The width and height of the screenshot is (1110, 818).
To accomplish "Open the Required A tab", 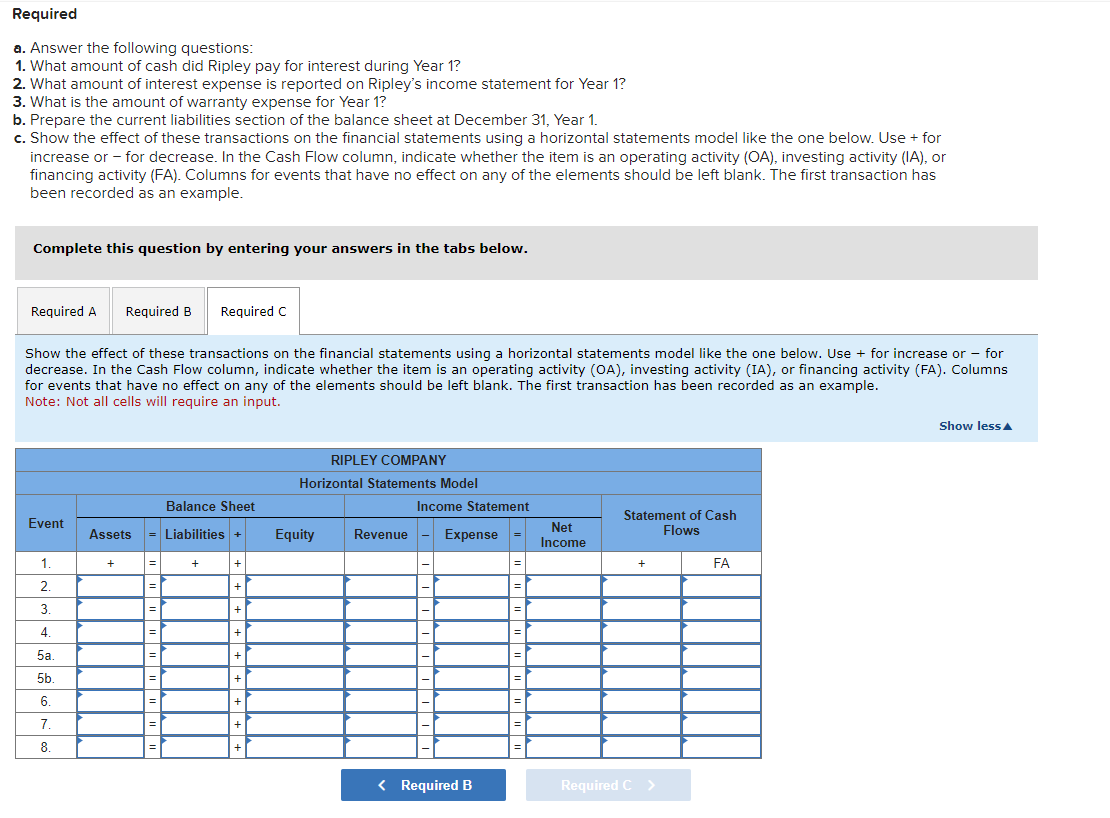I will click(x=63, y=311).
